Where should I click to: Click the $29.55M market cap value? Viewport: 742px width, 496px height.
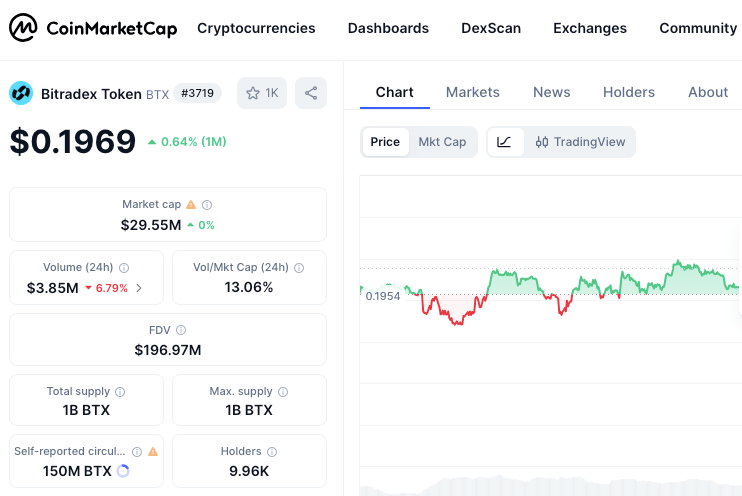(x=151, y=225)
